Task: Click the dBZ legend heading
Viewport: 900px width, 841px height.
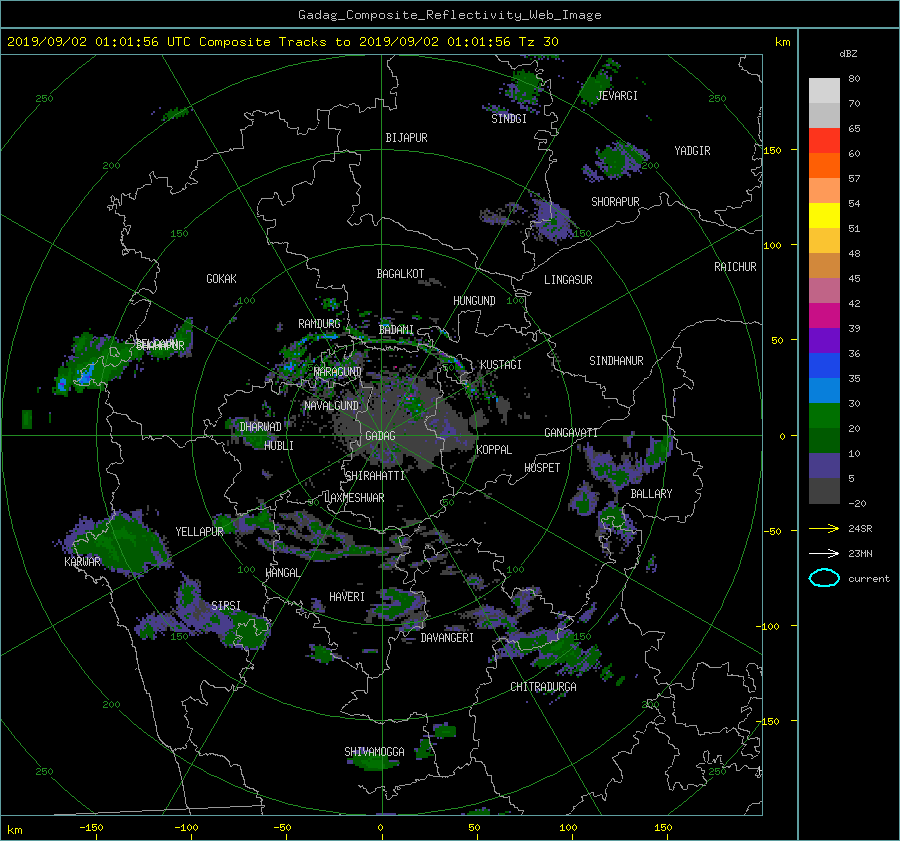Action: coord(848,54)
